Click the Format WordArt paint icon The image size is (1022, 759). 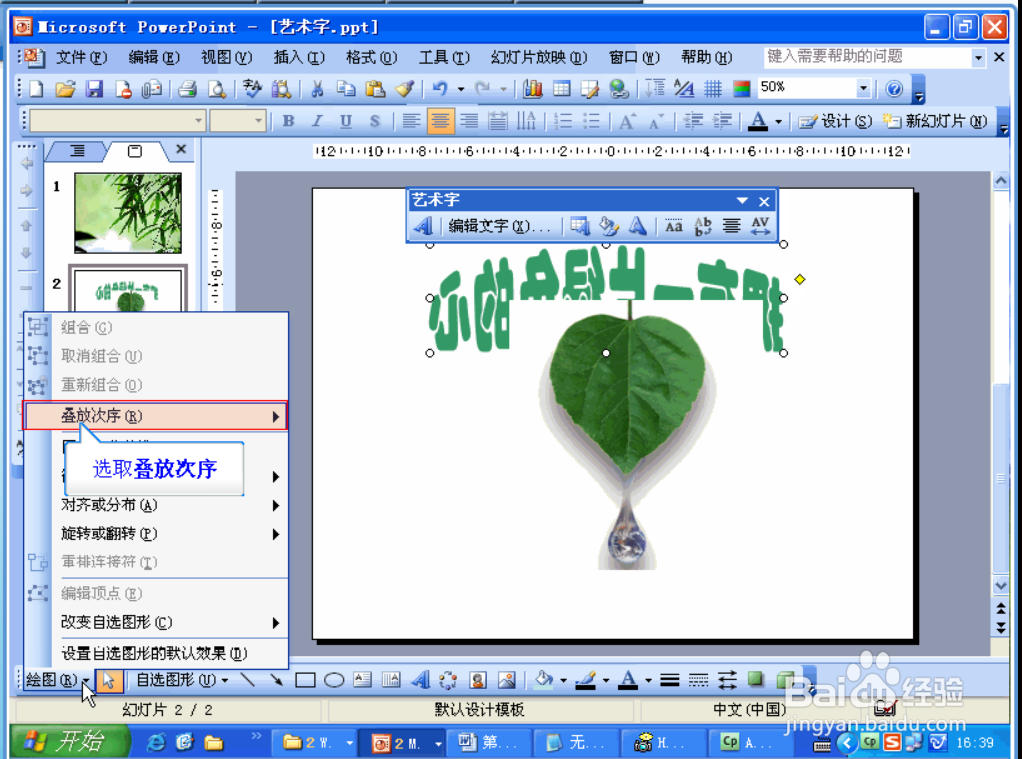click(x=609, y=226)
